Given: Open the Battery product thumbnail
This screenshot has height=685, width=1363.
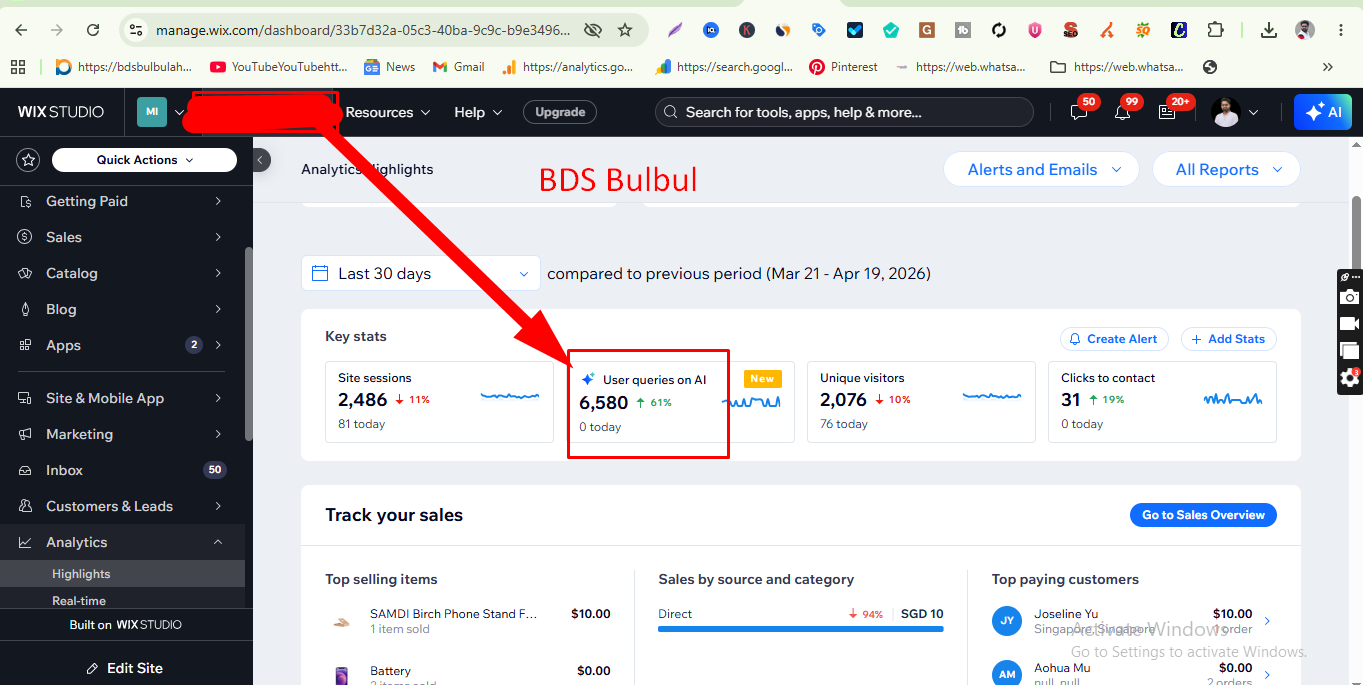Looking at the screenshot, I should click(342, 677).
